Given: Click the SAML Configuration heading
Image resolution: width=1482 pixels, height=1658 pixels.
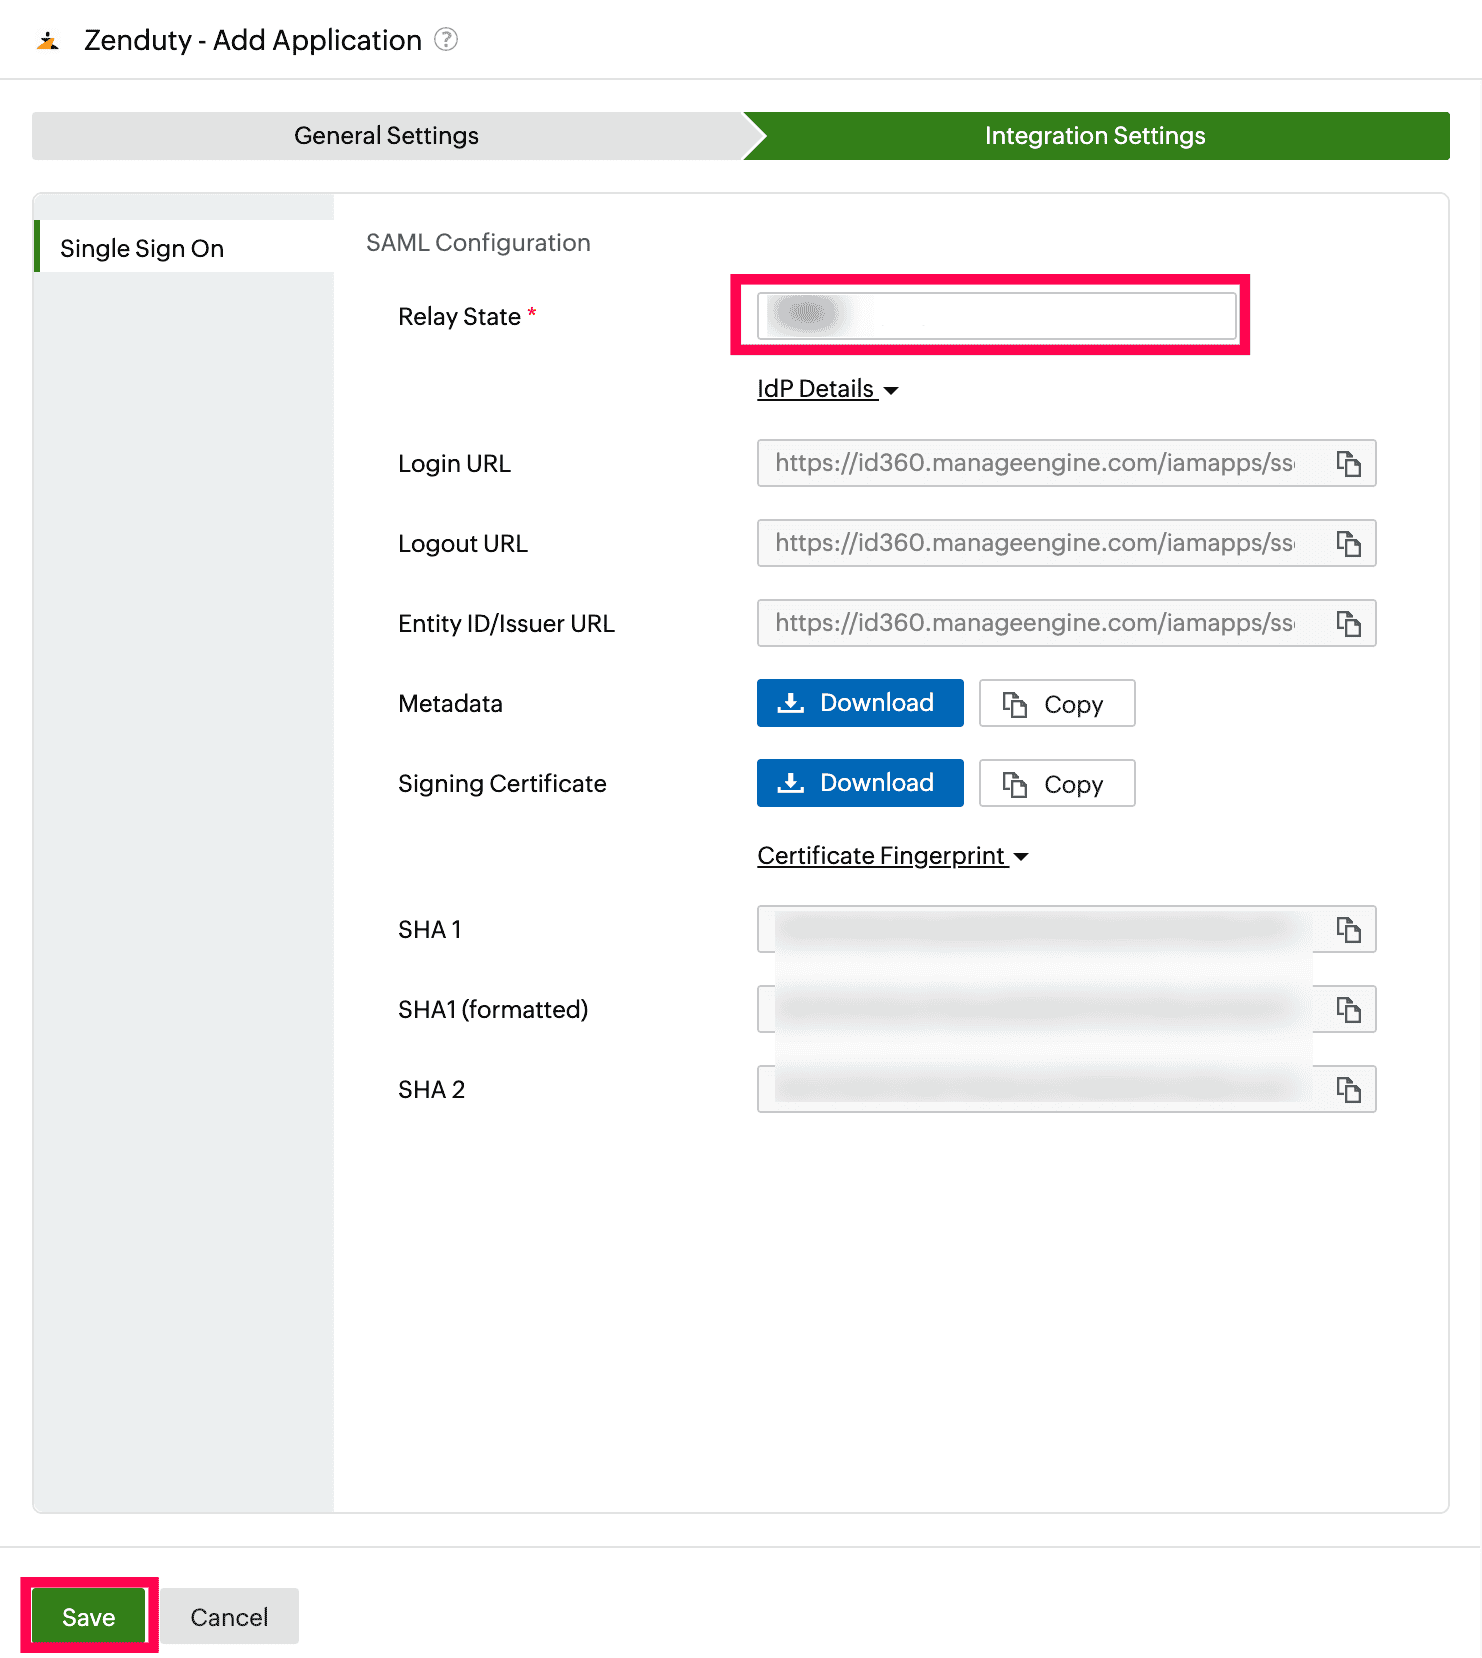Looking at the screenshot, I should (x=478, y=243).
